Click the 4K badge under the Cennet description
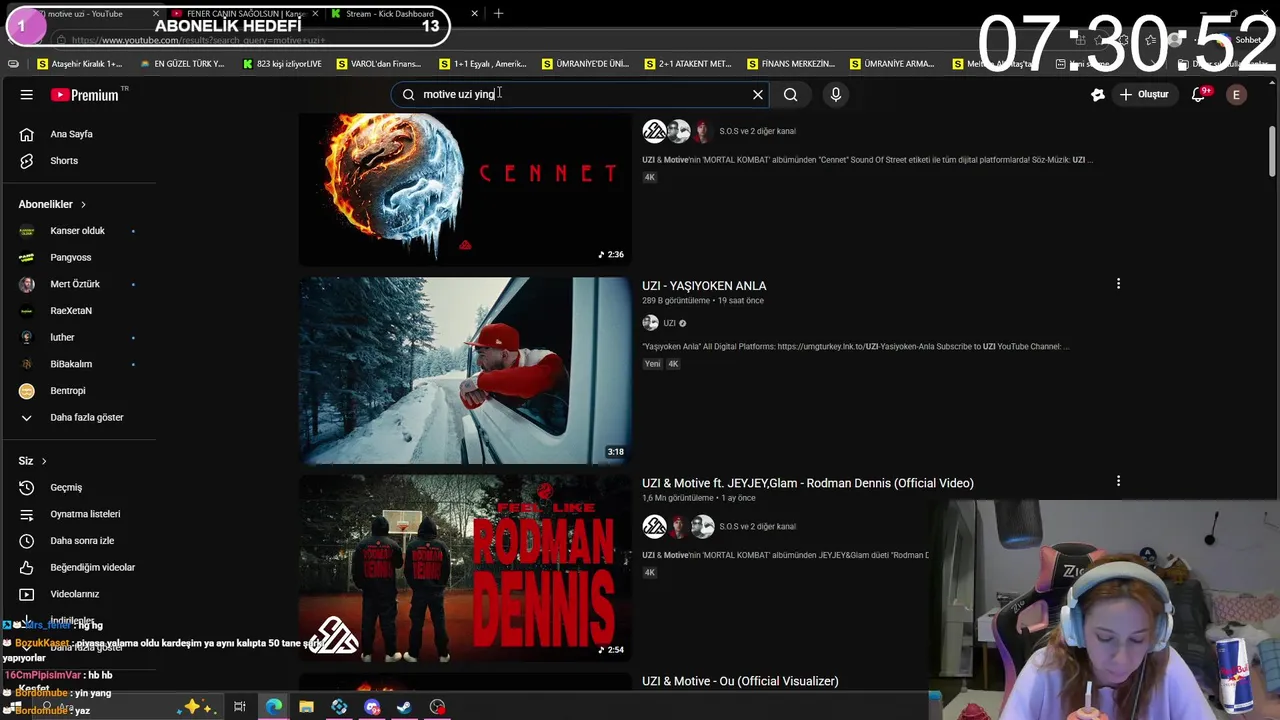 pyautogui.click(x=649, y=177)
